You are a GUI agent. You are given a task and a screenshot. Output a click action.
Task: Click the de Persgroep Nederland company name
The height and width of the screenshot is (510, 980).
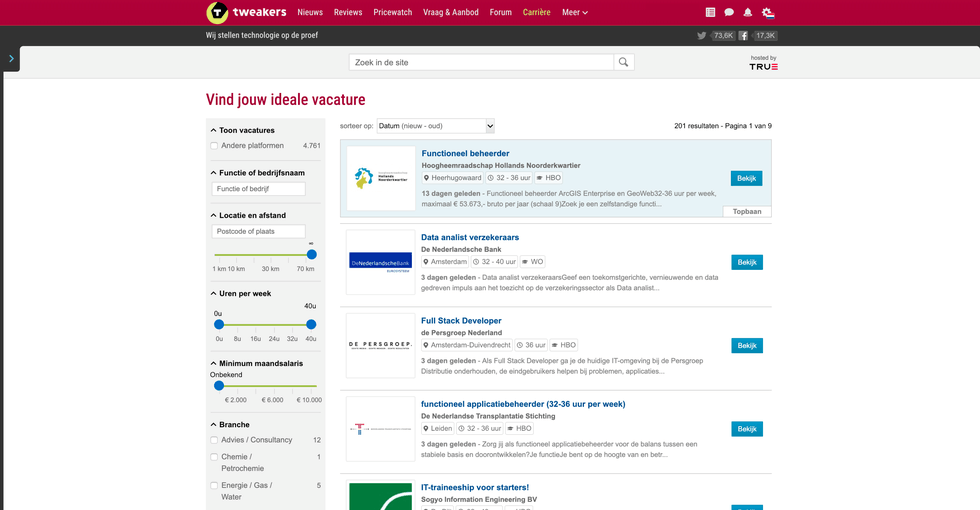pos(461,332)
